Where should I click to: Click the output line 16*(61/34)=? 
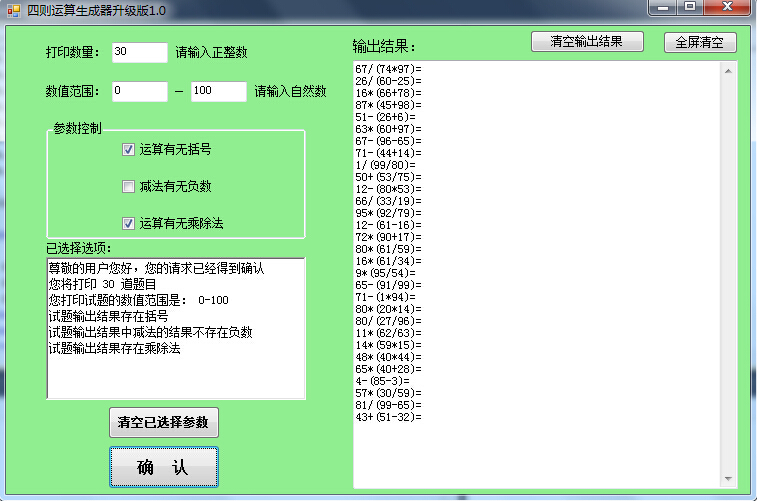[x=388, y=261]
